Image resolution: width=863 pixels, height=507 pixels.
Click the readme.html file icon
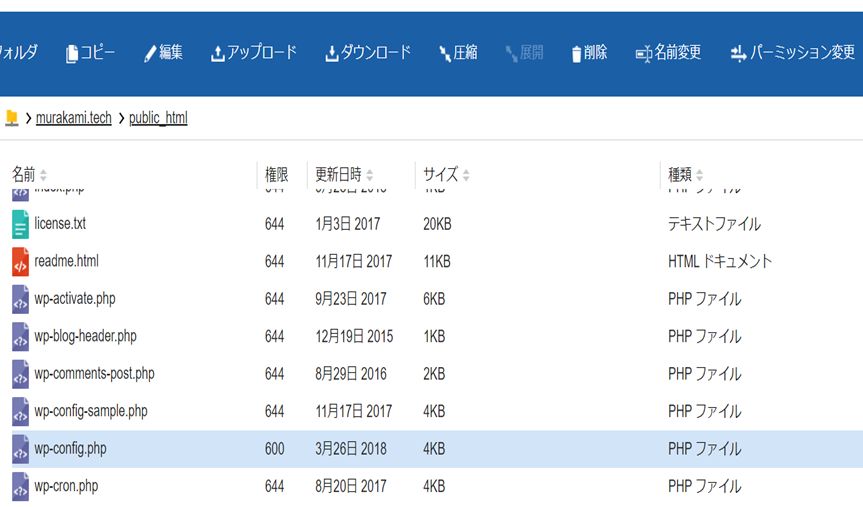tap(20, 261)
